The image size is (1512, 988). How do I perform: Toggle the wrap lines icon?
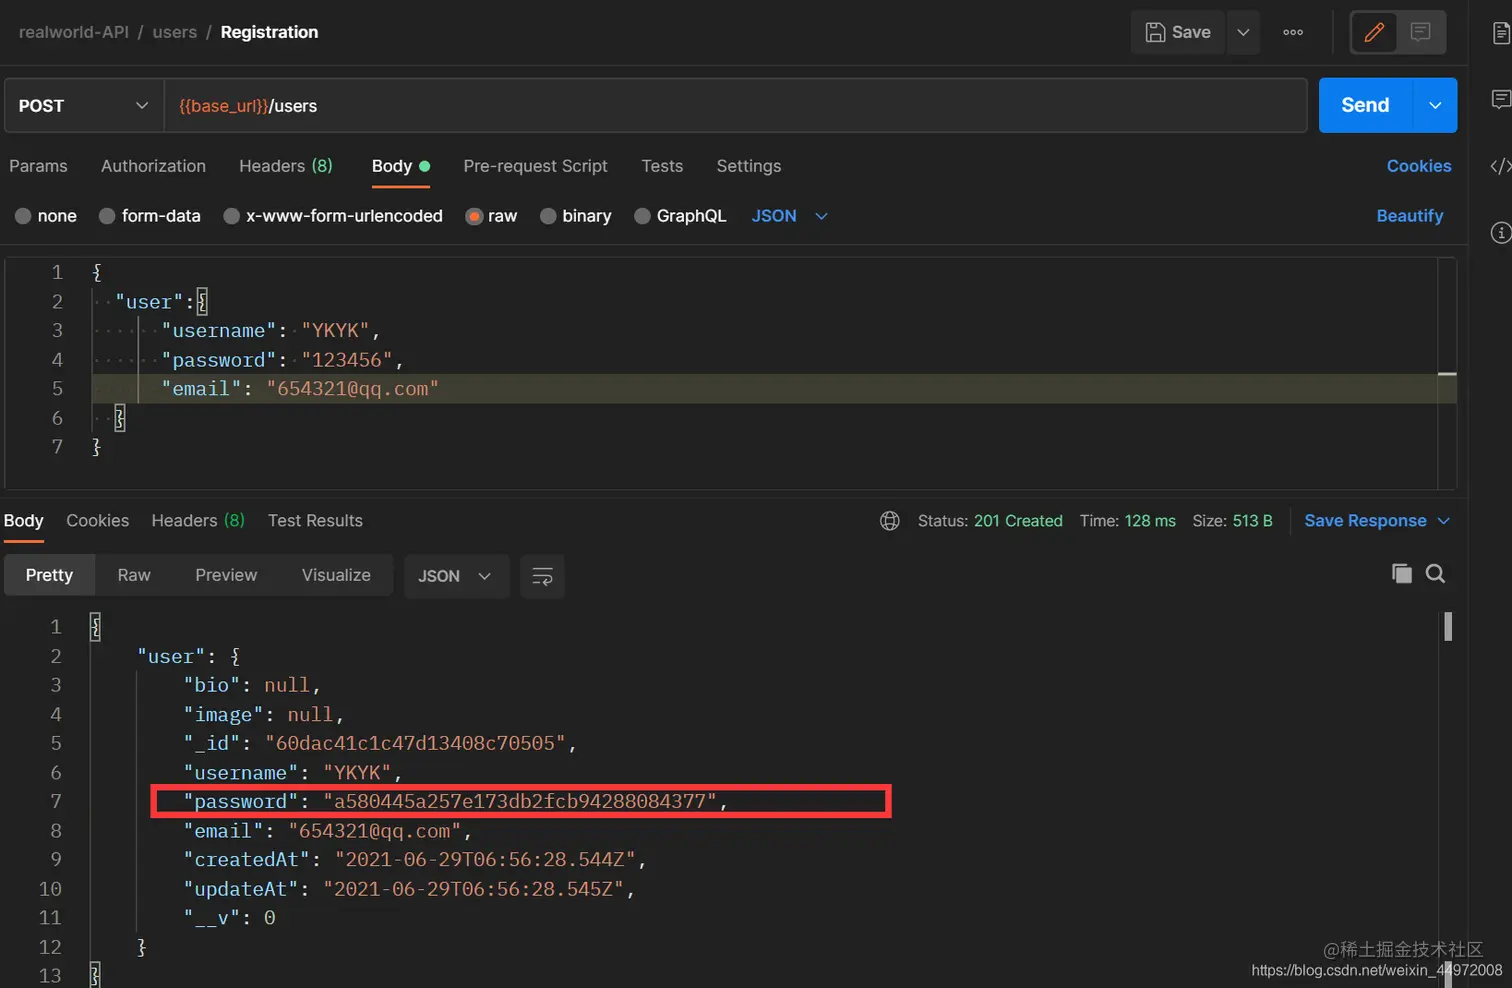(x=542, y=576)
